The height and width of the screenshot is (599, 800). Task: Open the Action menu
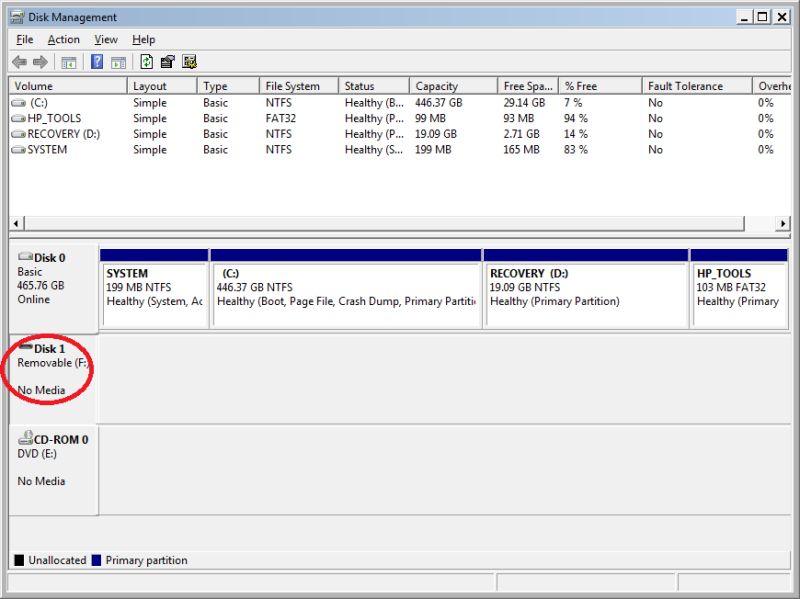pos(63,39)
